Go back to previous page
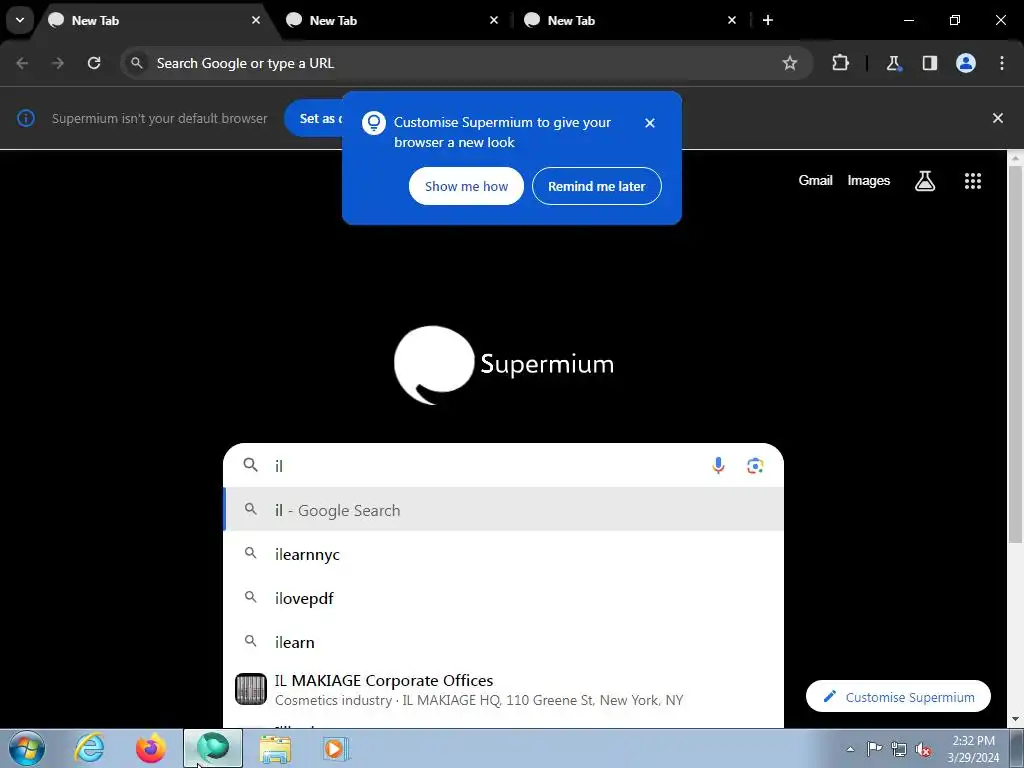Viewport: 1024px width, 768px height. coord(22,63)
